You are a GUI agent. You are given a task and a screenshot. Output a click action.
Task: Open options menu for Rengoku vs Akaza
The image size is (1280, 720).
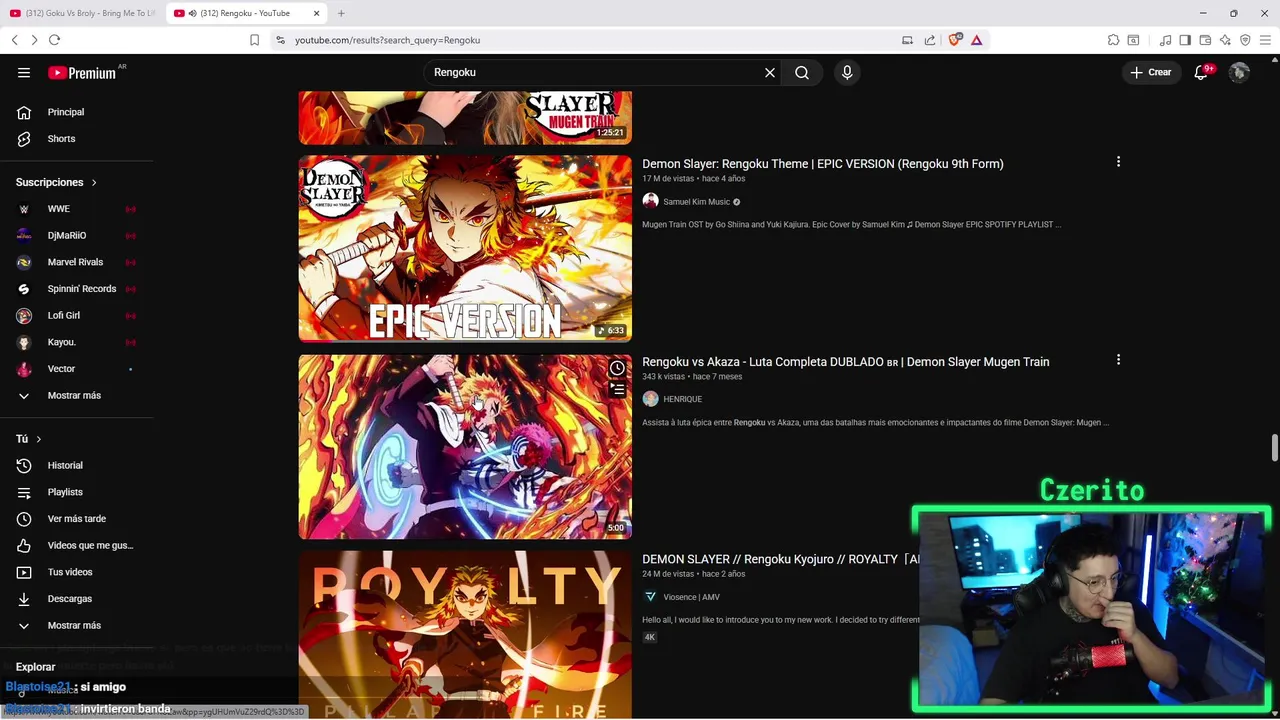[1118, 360]
